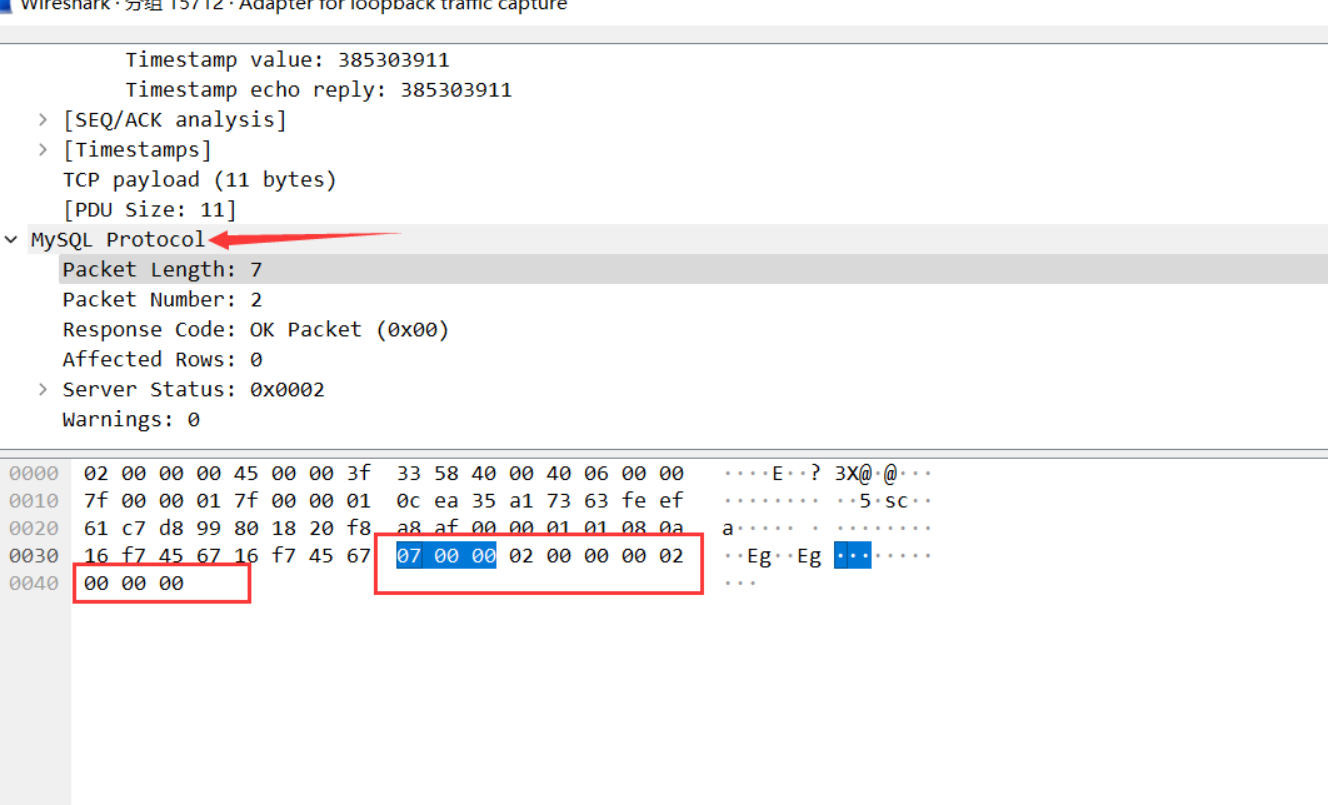Expand the Server Status: 0x0002 field

coord(42,389)
